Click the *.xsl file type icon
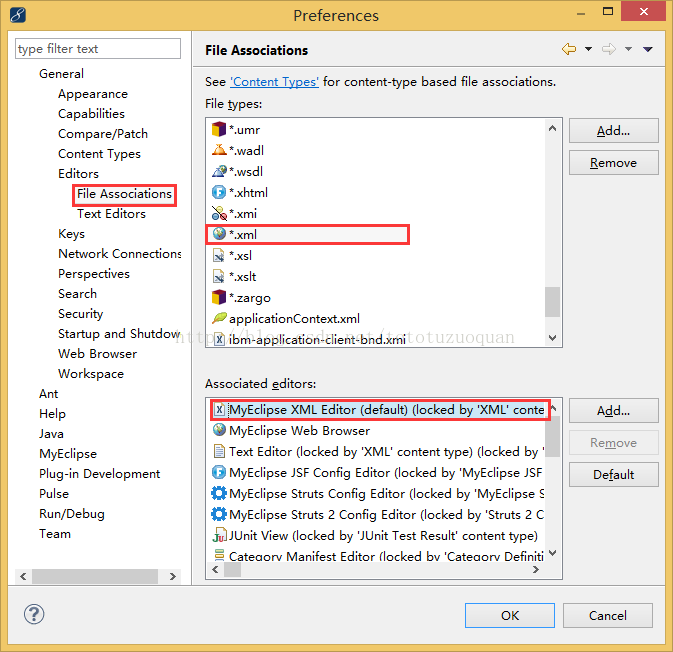 [219, 255]
